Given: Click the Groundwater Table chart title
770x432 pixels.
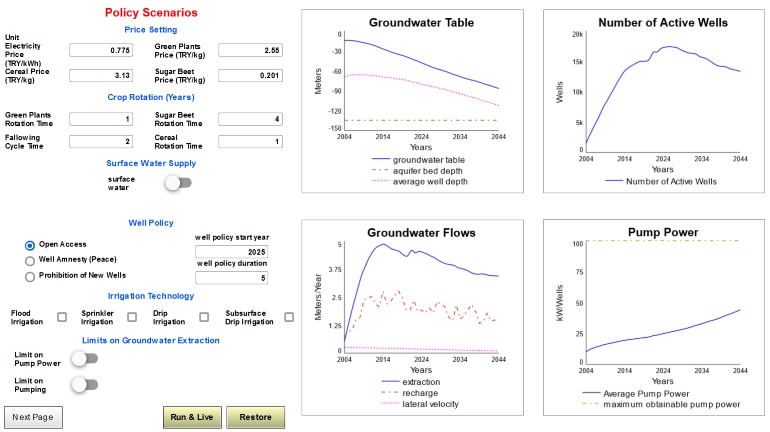Looking at the screenshot, I should (x=421, y=23).
